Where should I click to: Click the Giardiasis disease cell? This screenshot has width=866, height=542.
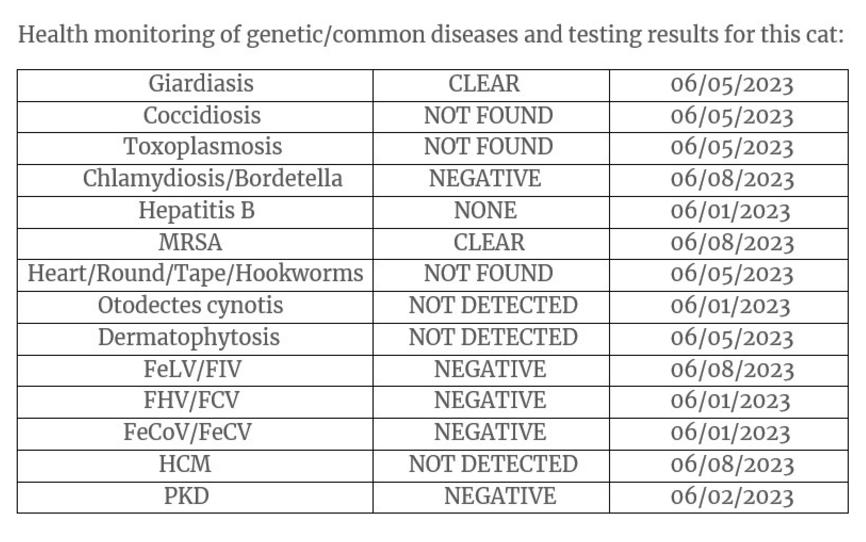tap(195, 84)
